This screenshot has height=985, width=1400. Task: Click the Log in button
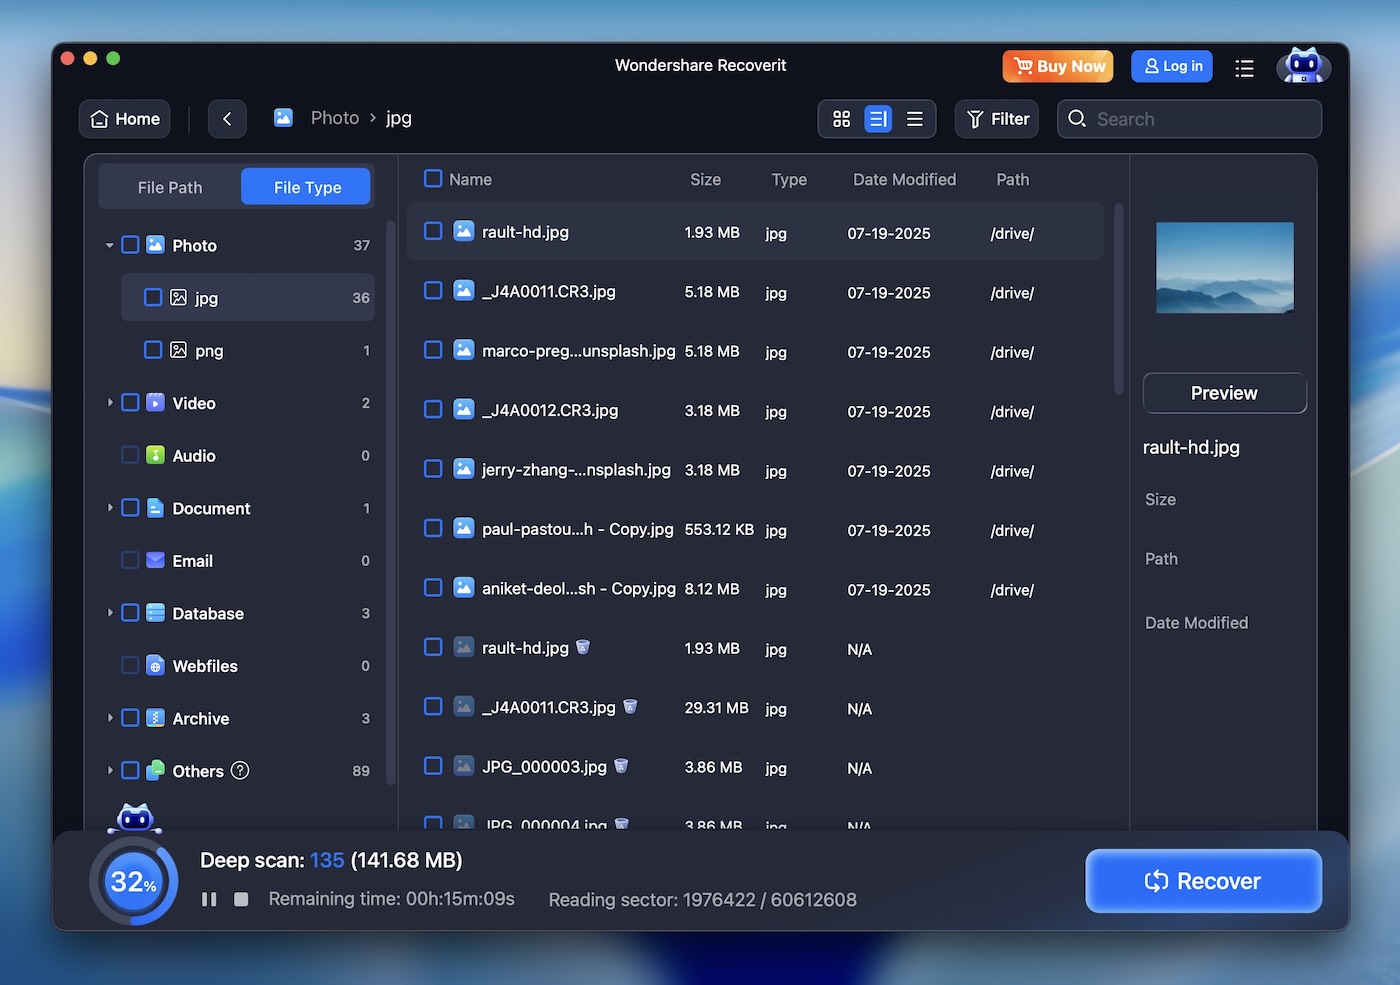click(1172, 66)
